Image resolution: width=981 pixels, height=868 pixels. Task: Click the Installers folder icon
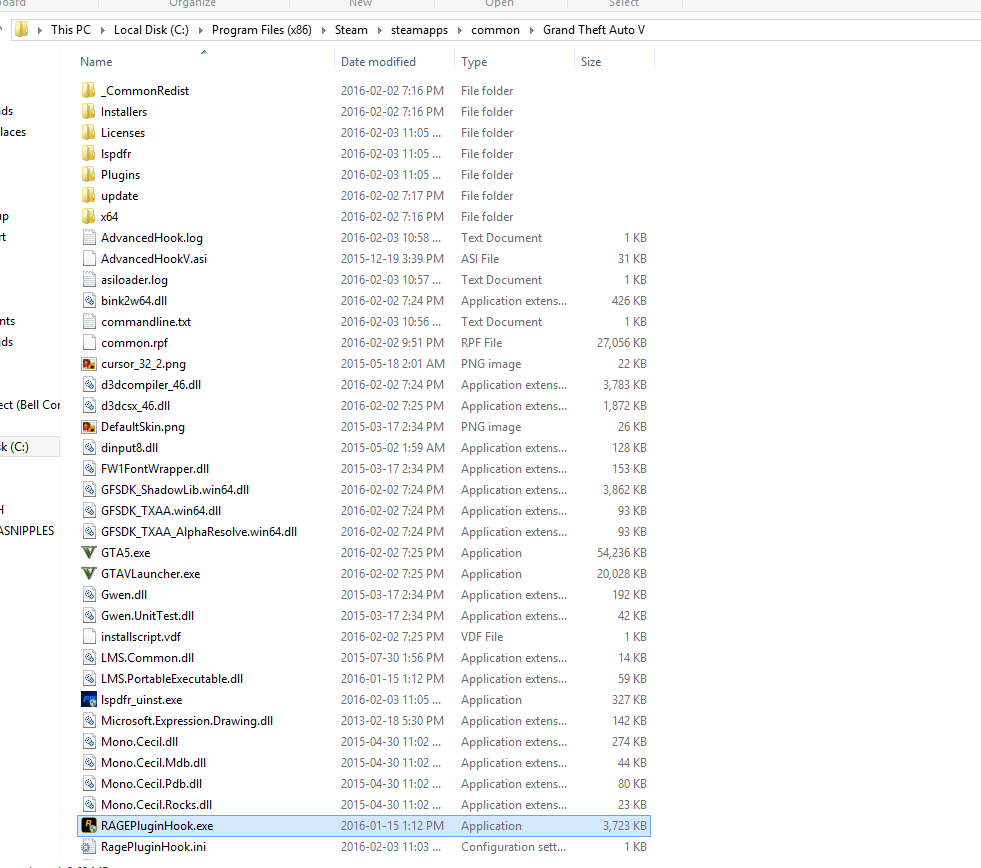(x=89, y=111)
